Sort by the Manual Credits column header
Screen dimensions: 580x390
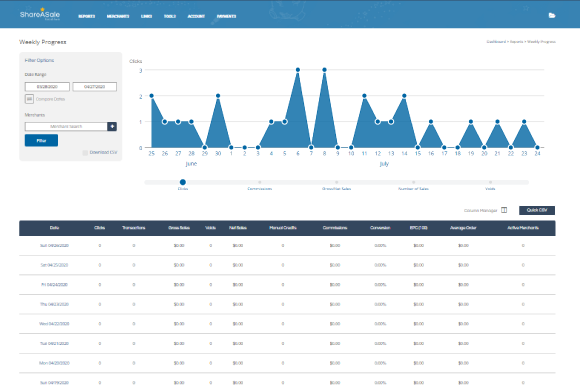pyautogui.click(x=283, y=228)
